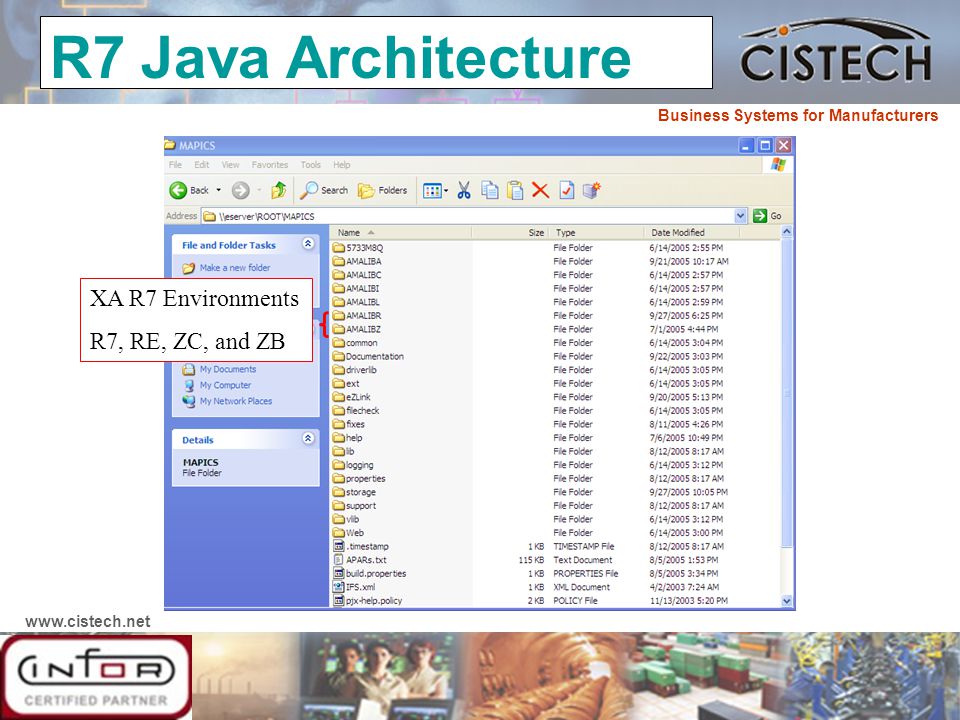Select the eZLink folder
Screen dimensions: 960x720
point(351,397)
